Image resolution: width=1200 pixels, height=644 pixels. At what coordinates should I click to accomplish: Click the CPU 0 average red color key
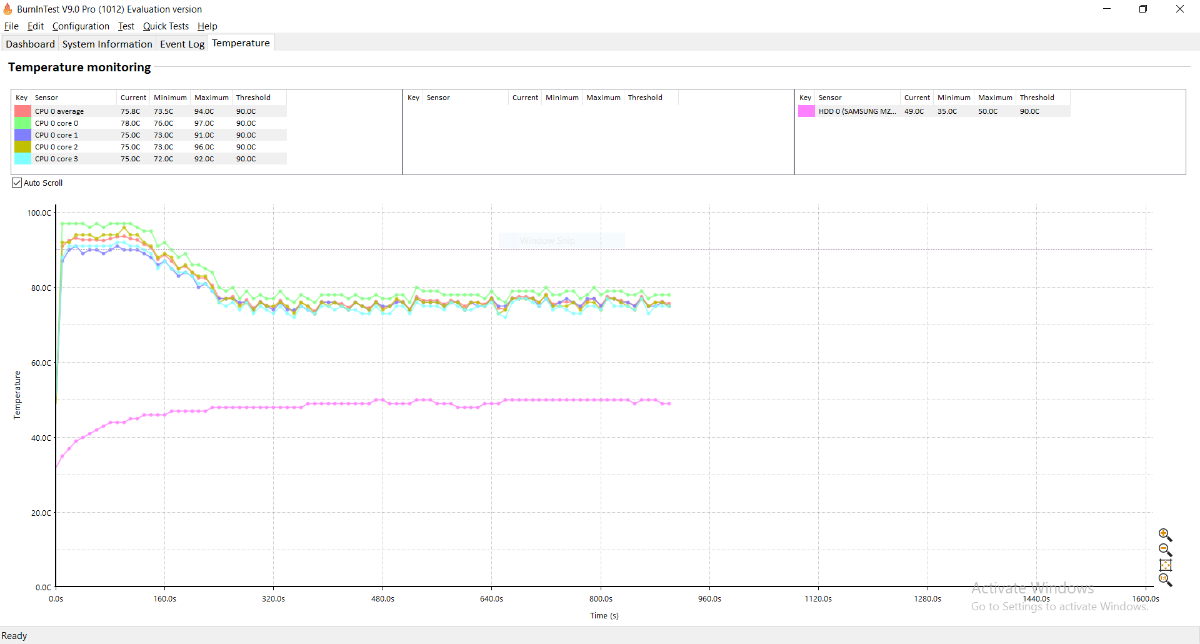coord(22,111)
